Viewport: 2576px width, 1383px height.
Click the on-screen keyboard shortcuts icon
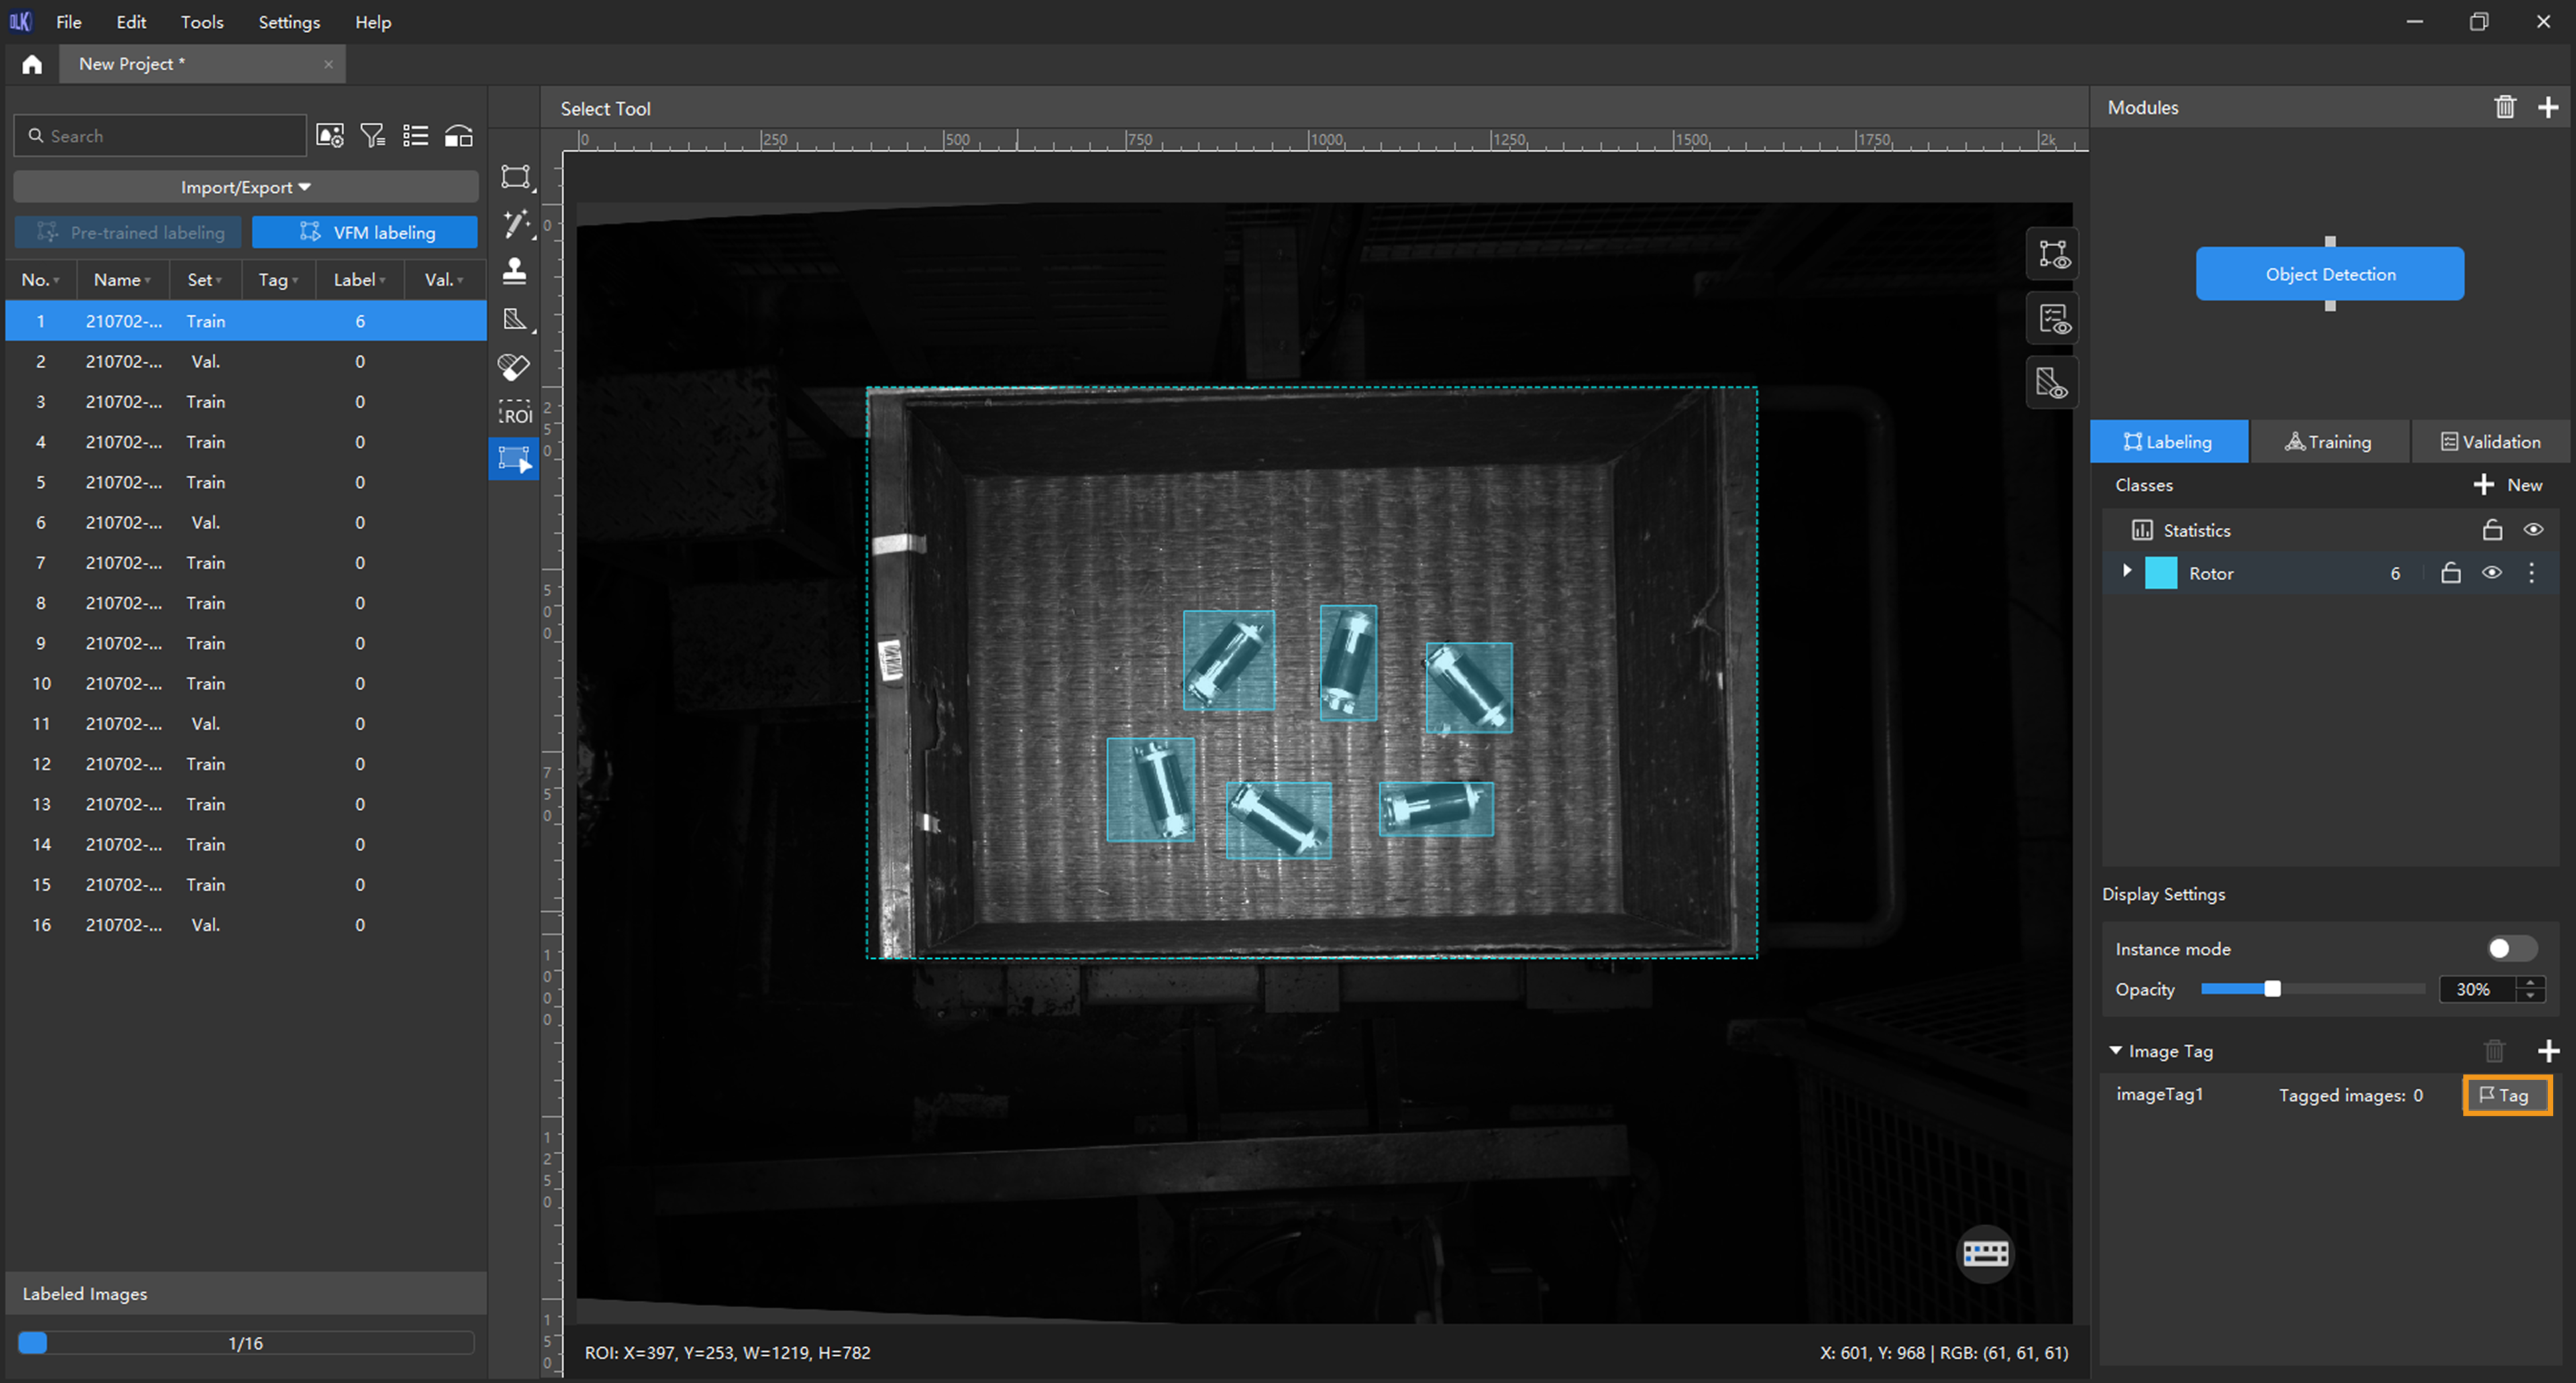[x=1985, y=1253]
